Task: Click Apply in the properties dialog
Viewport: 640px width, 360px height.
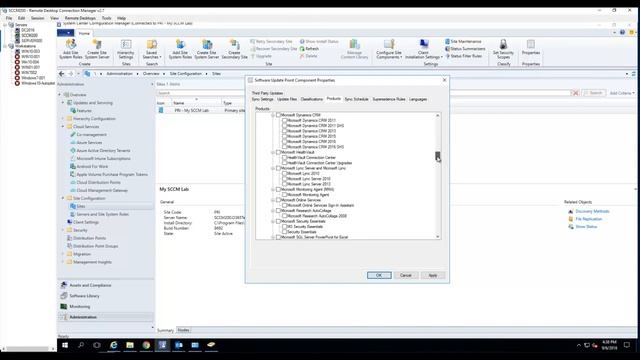Action: click(x=433, y=276)
